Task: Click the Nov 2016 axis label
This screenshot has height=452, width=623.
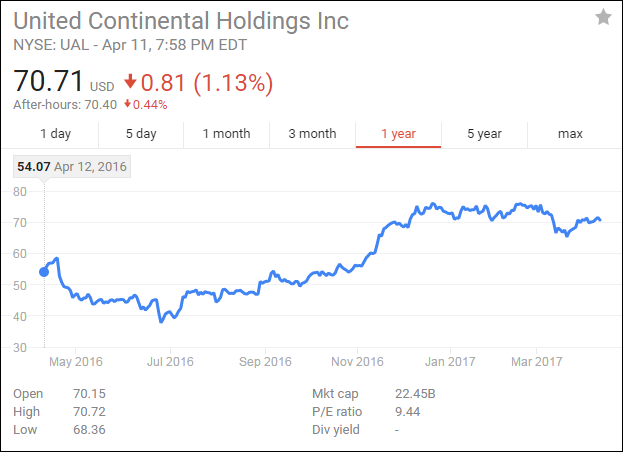Action: (356, 362)
